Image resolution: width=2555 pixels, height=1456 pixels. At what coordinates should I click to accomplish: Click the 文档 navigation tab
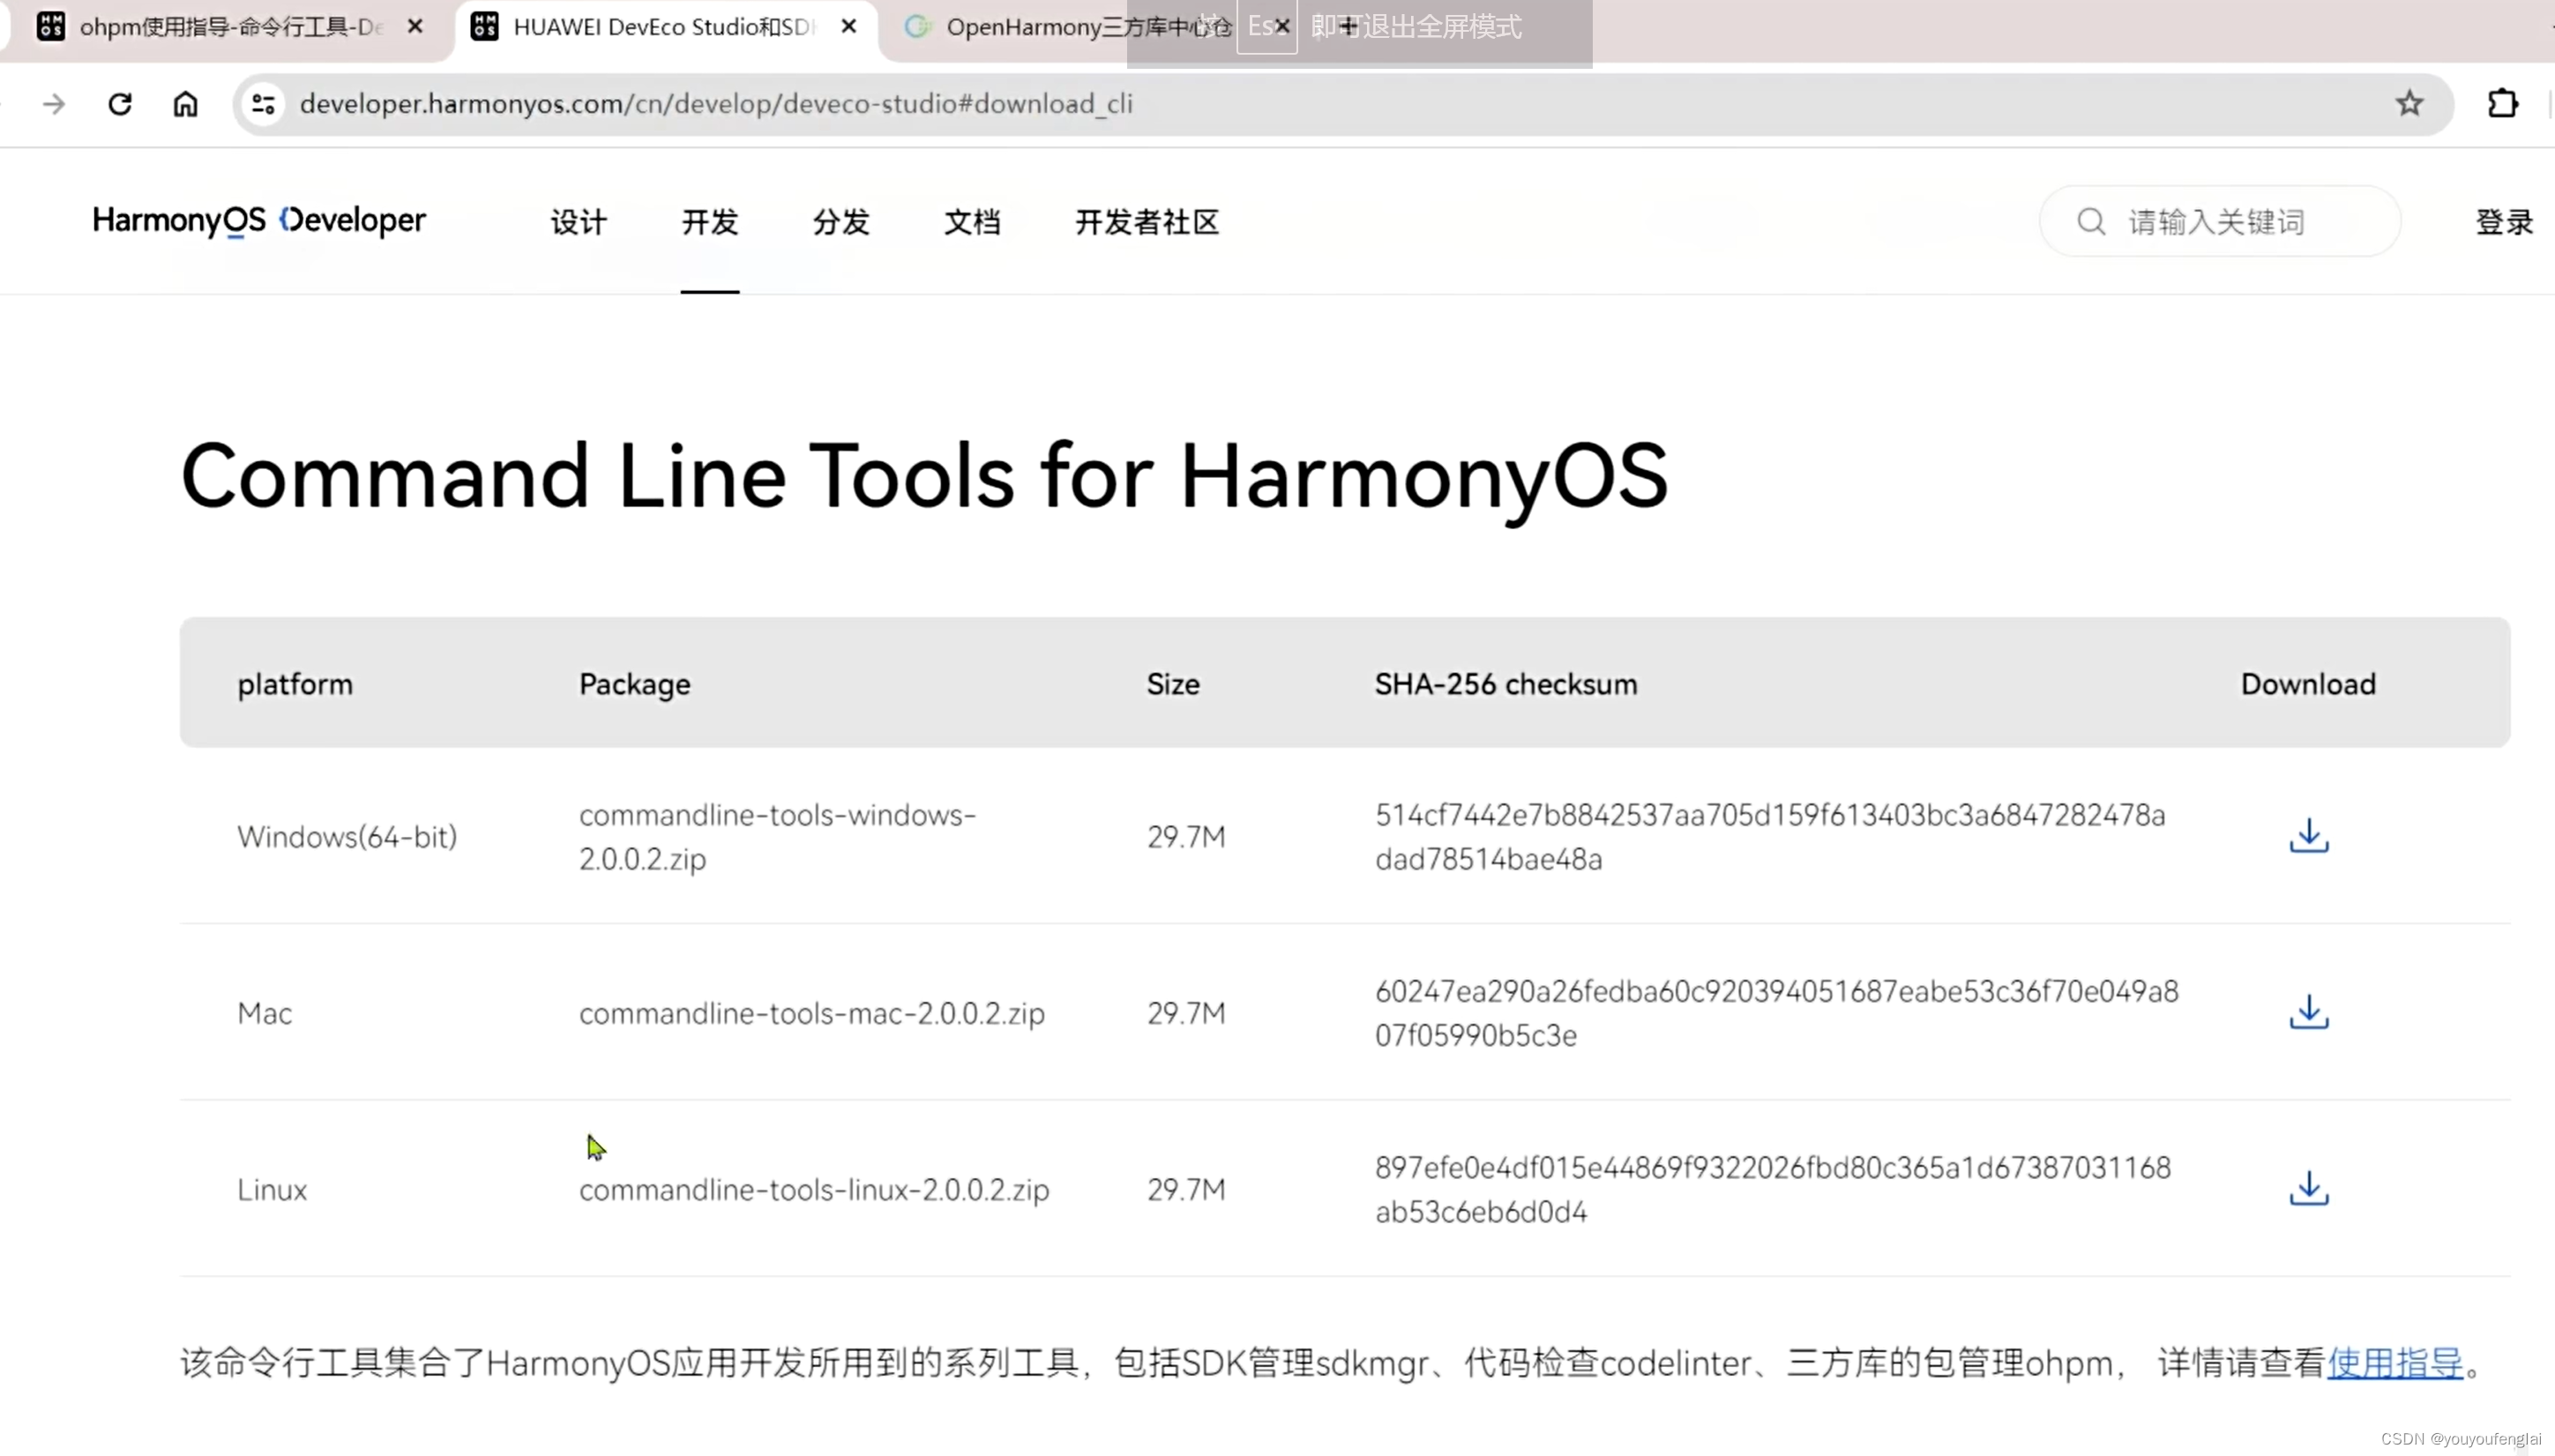tap(972, 223)
